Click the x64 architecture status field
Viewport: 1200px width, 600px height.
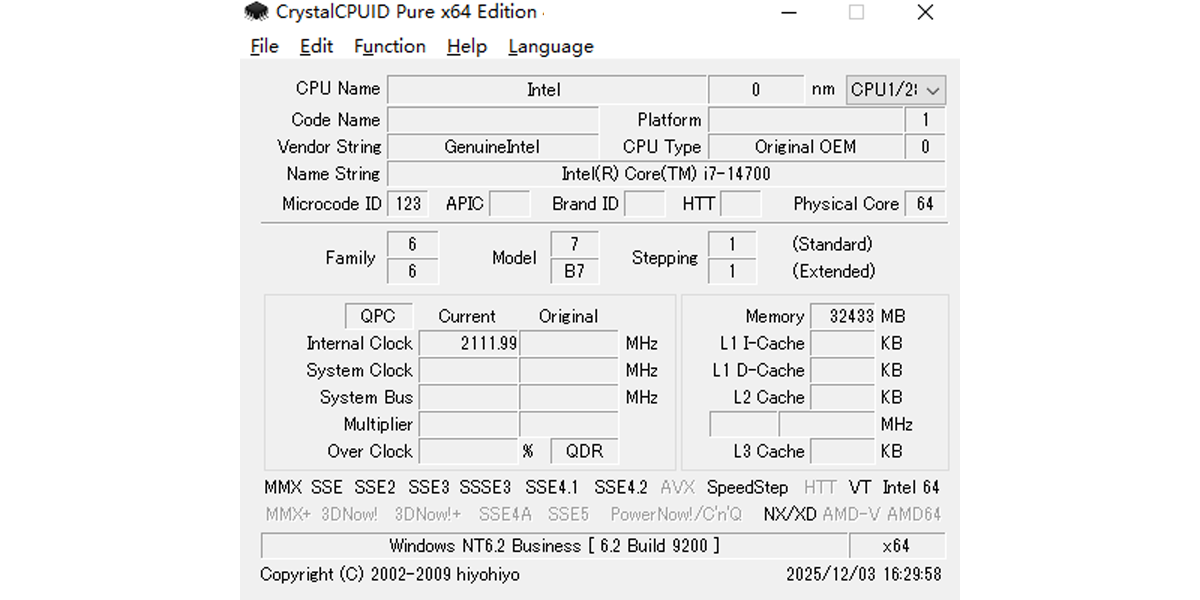tap(897, 546)
